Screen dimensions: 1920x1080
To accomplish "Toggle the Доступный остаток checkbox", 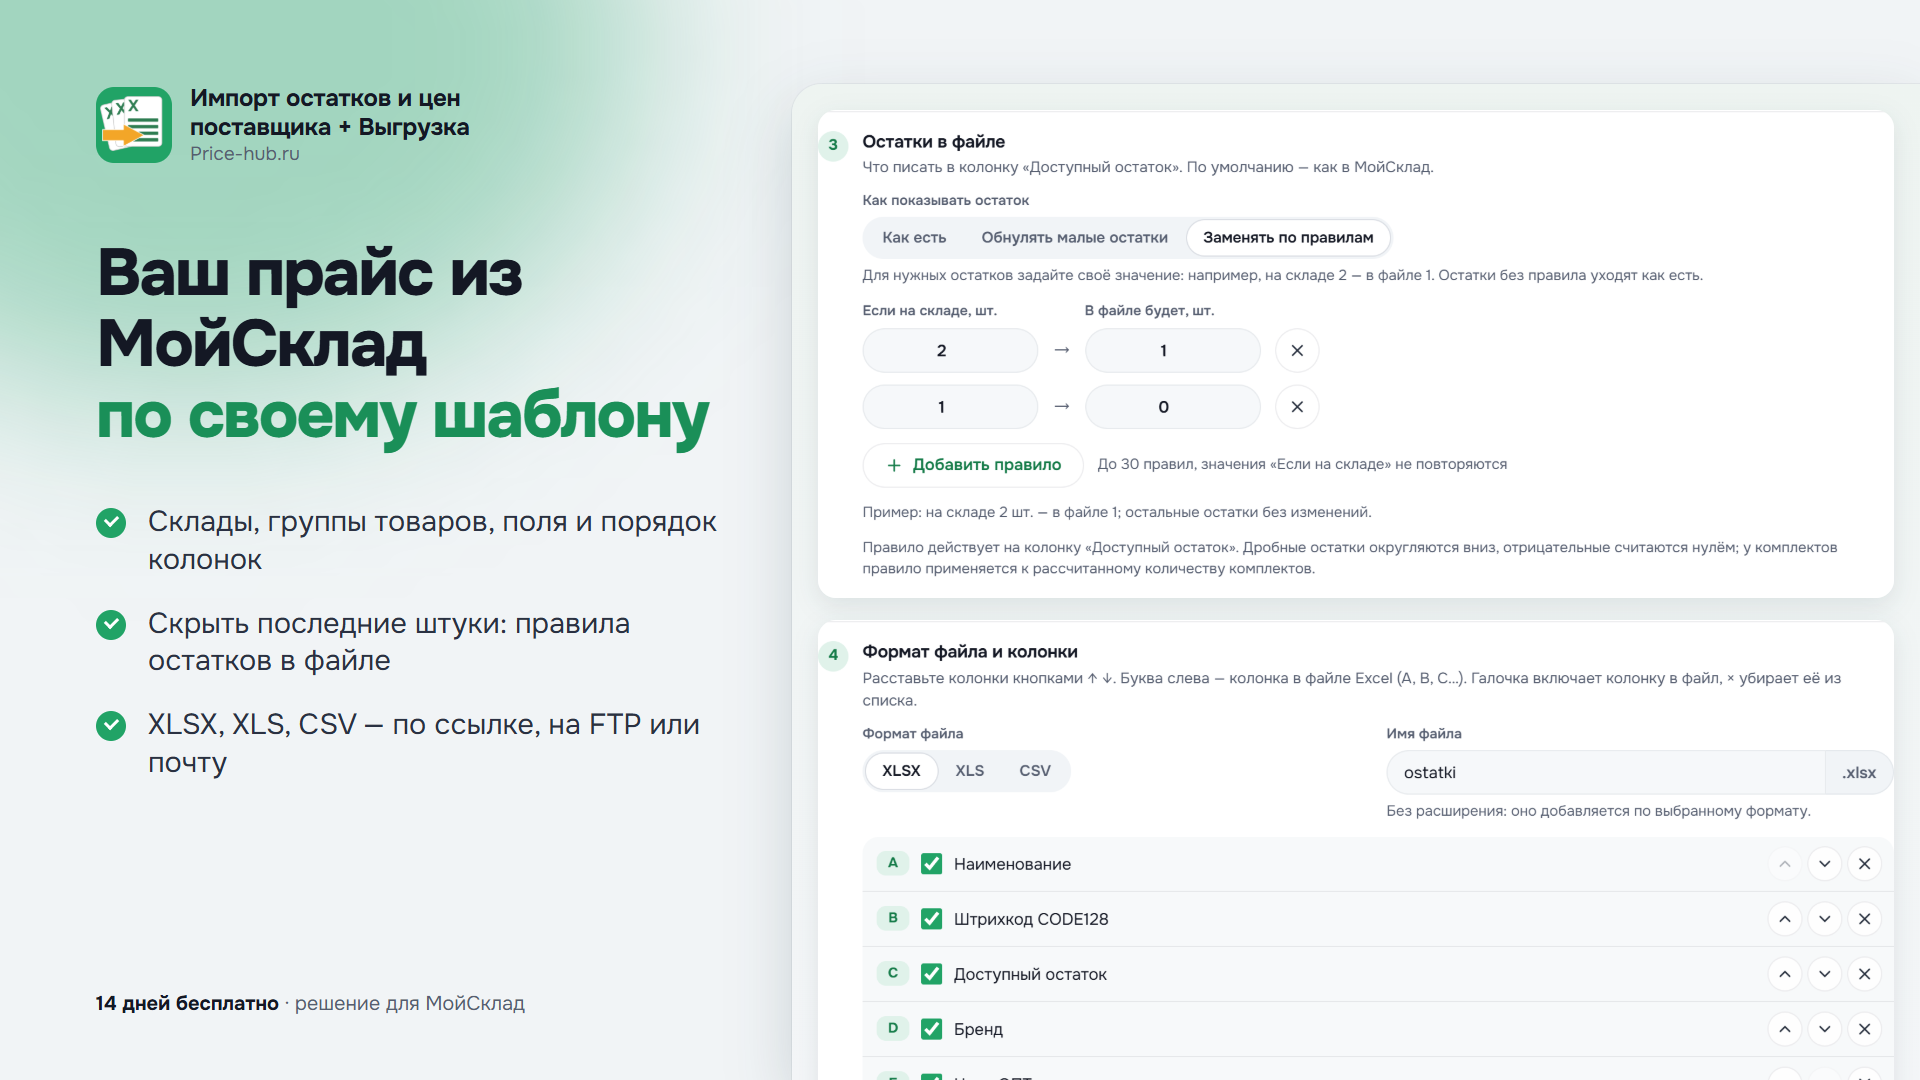I will tap(931, 974).
